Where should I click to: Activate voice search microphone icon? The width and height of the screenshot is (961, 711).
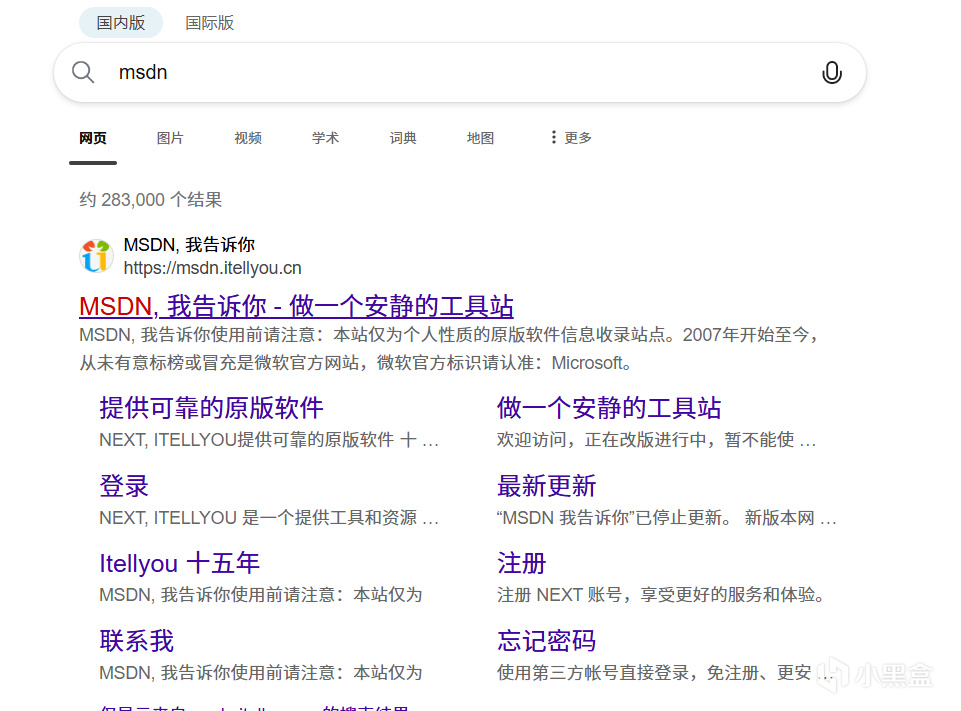click(831, 72)
